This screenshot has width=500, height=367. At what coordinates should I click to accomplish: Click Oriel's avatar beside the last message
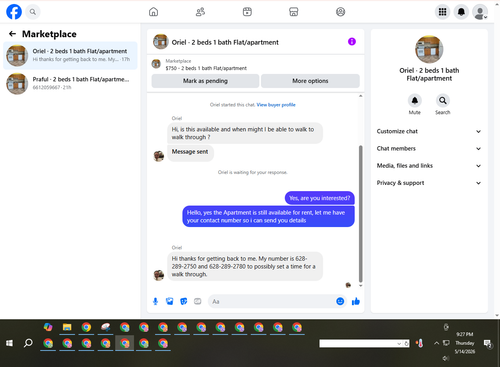(159, 275)
